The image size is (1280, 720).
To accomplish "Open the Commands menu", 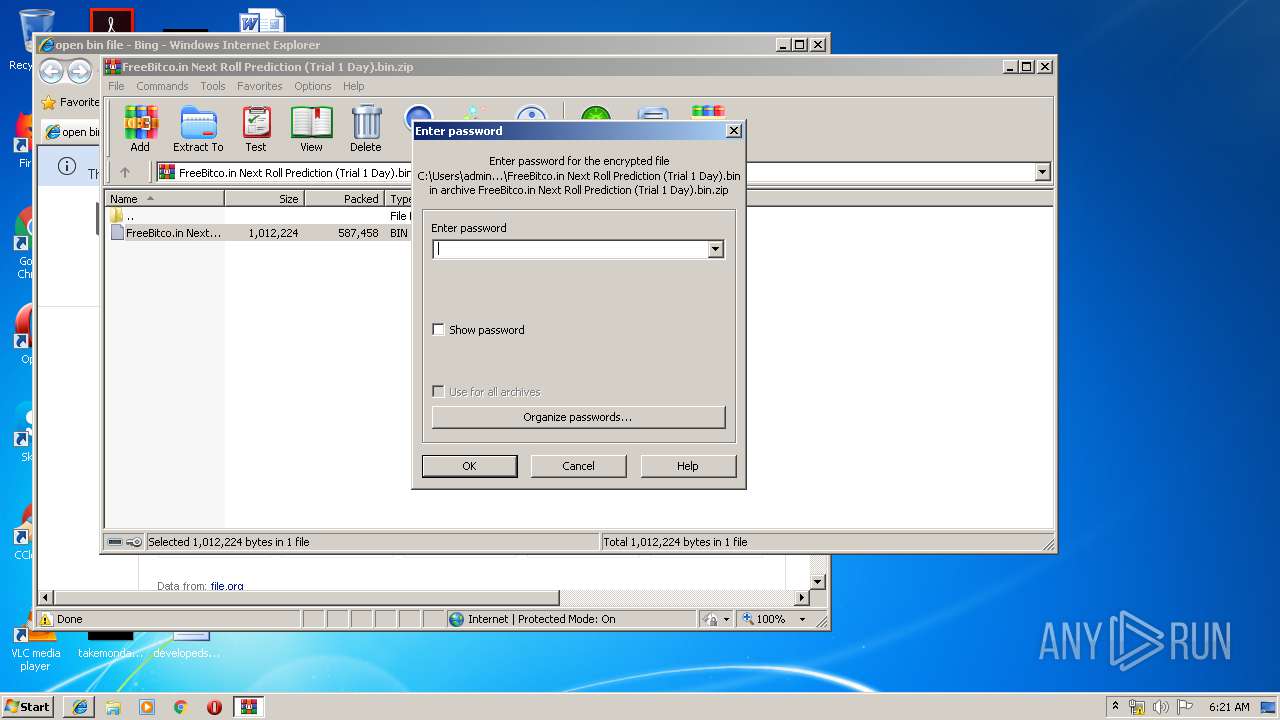I will pyautogui.click(x=162, y=86).
